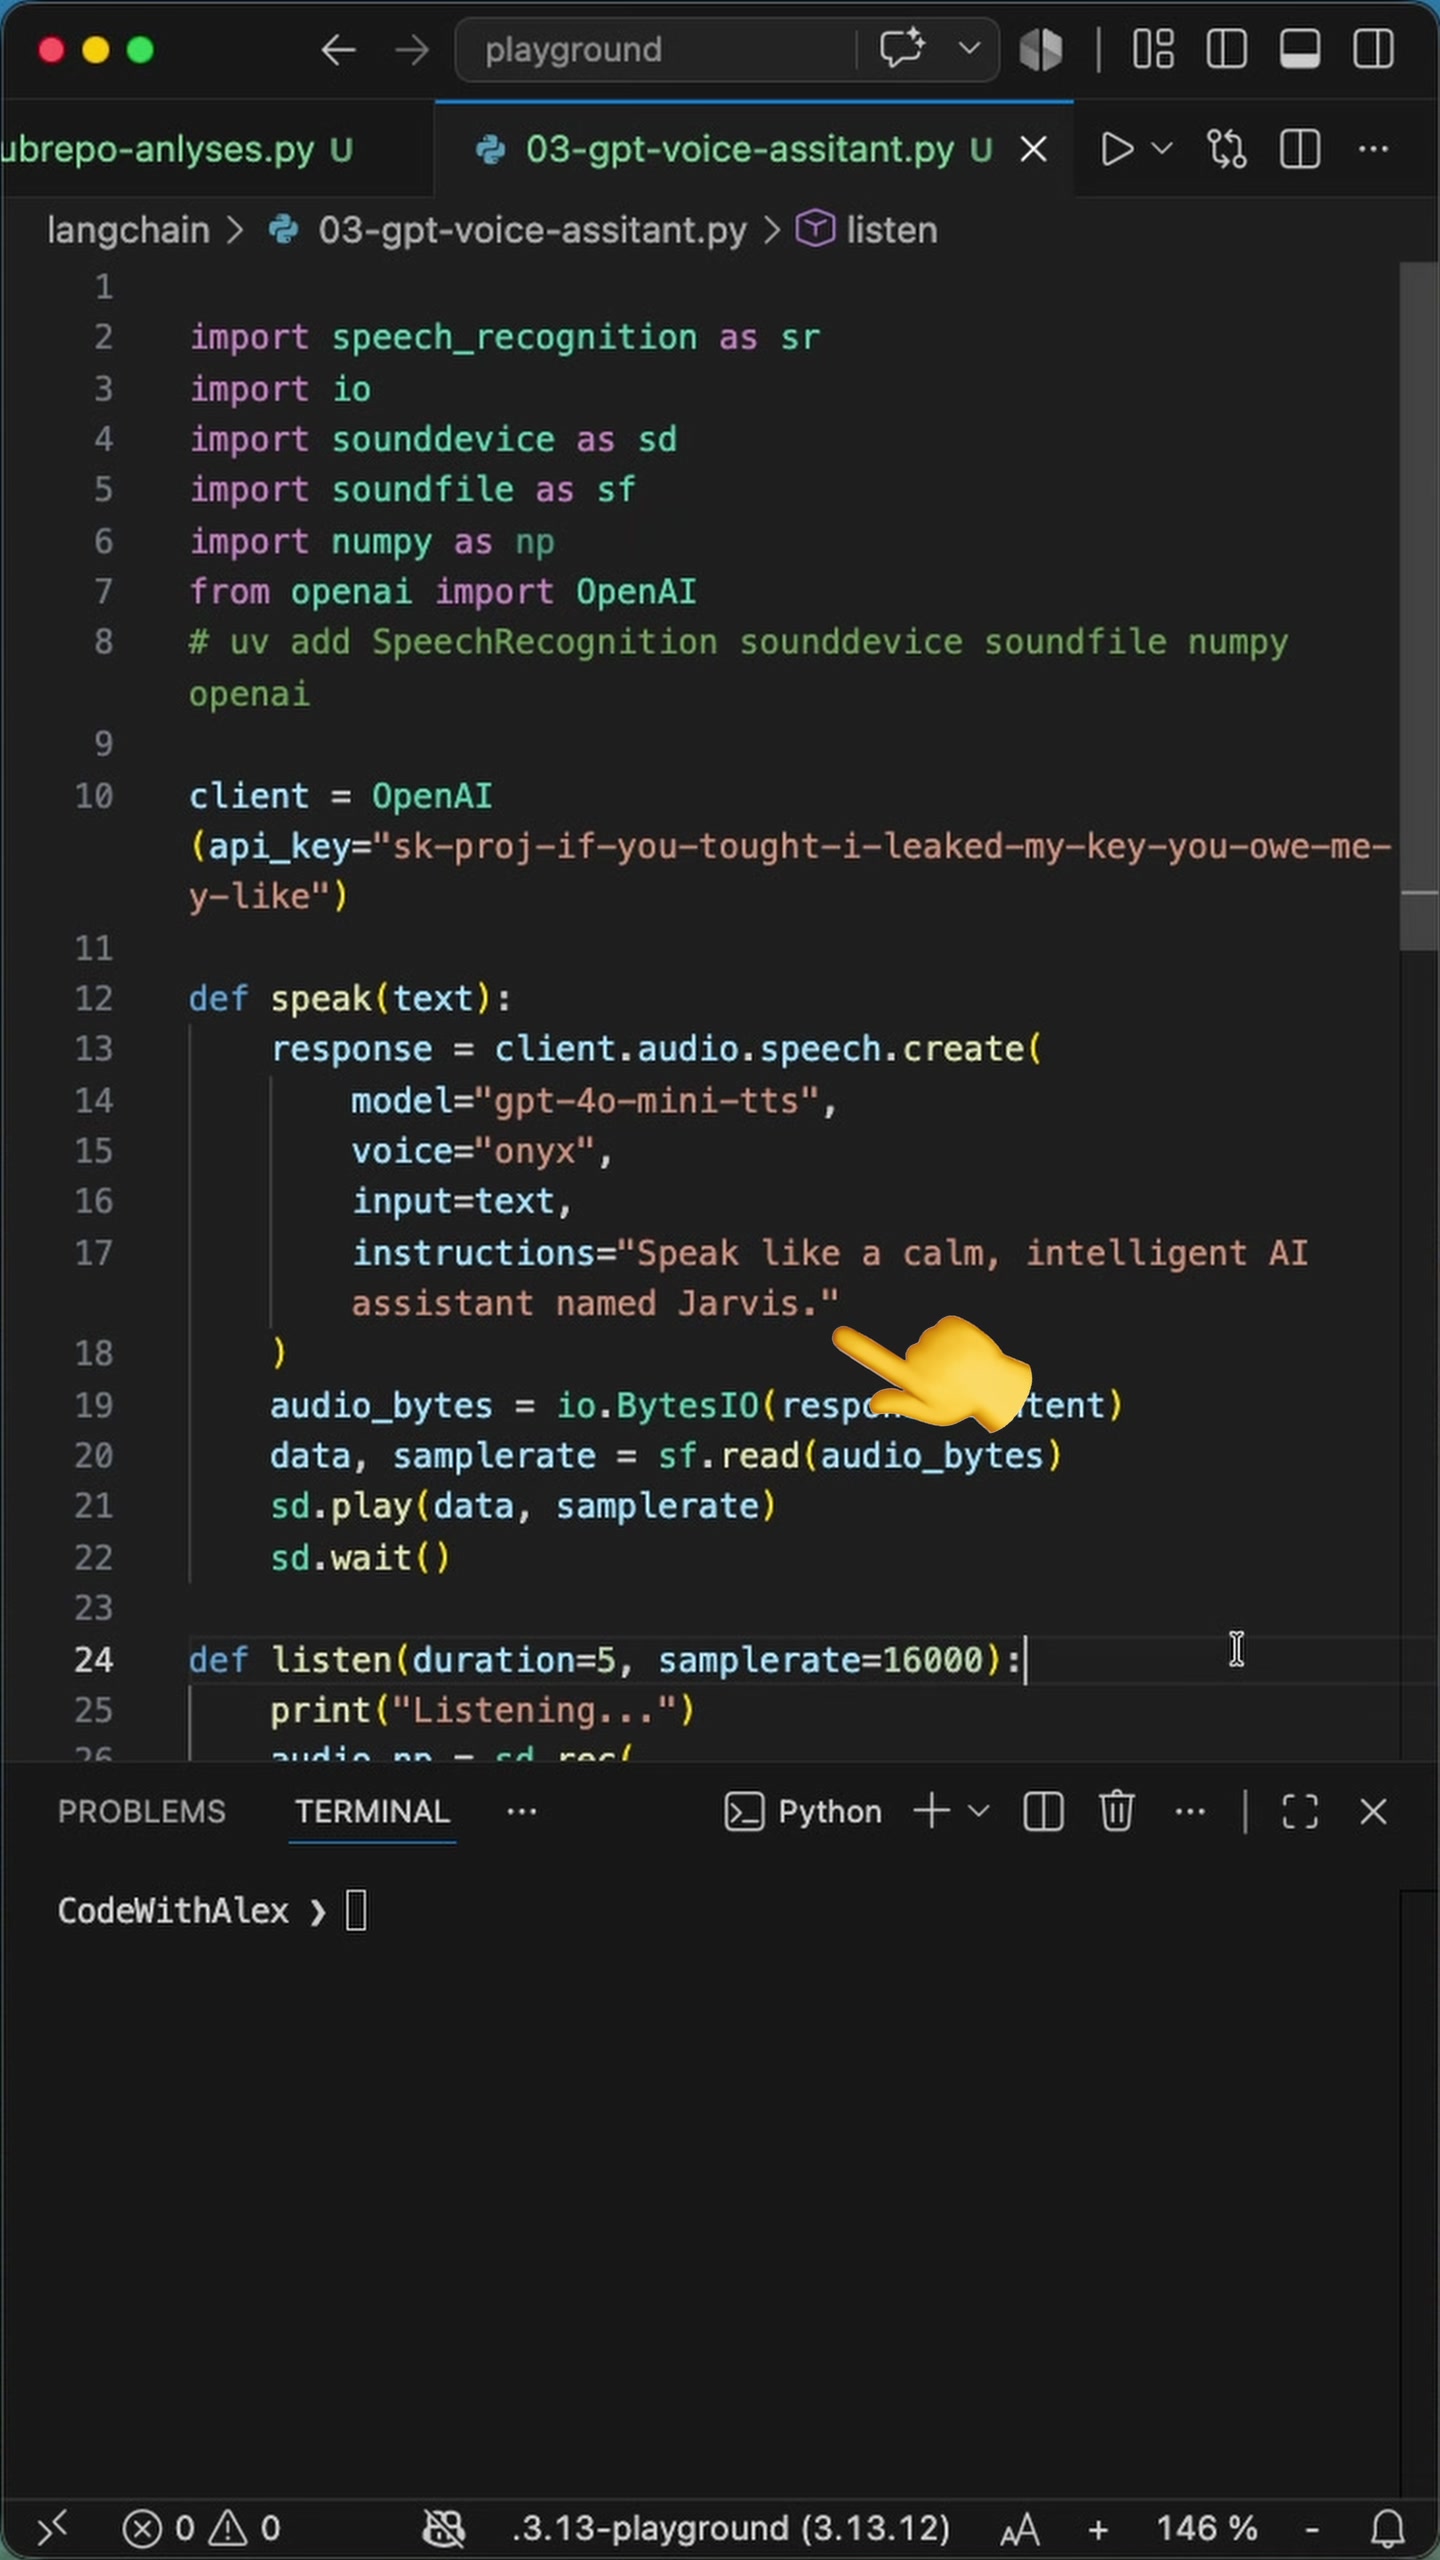Click the 146 % zoom level
The height and width of the screenshot is (2560, 1440).
1206,2529
